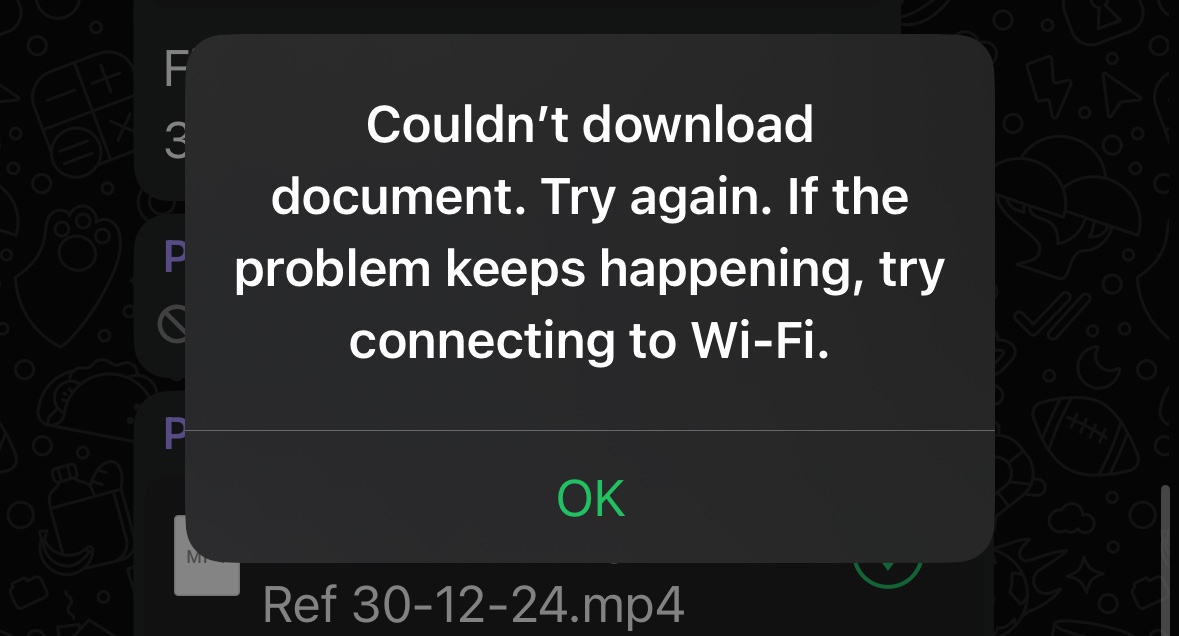Tap the "problem keeps happening, try" text line

tap(590, 269)
